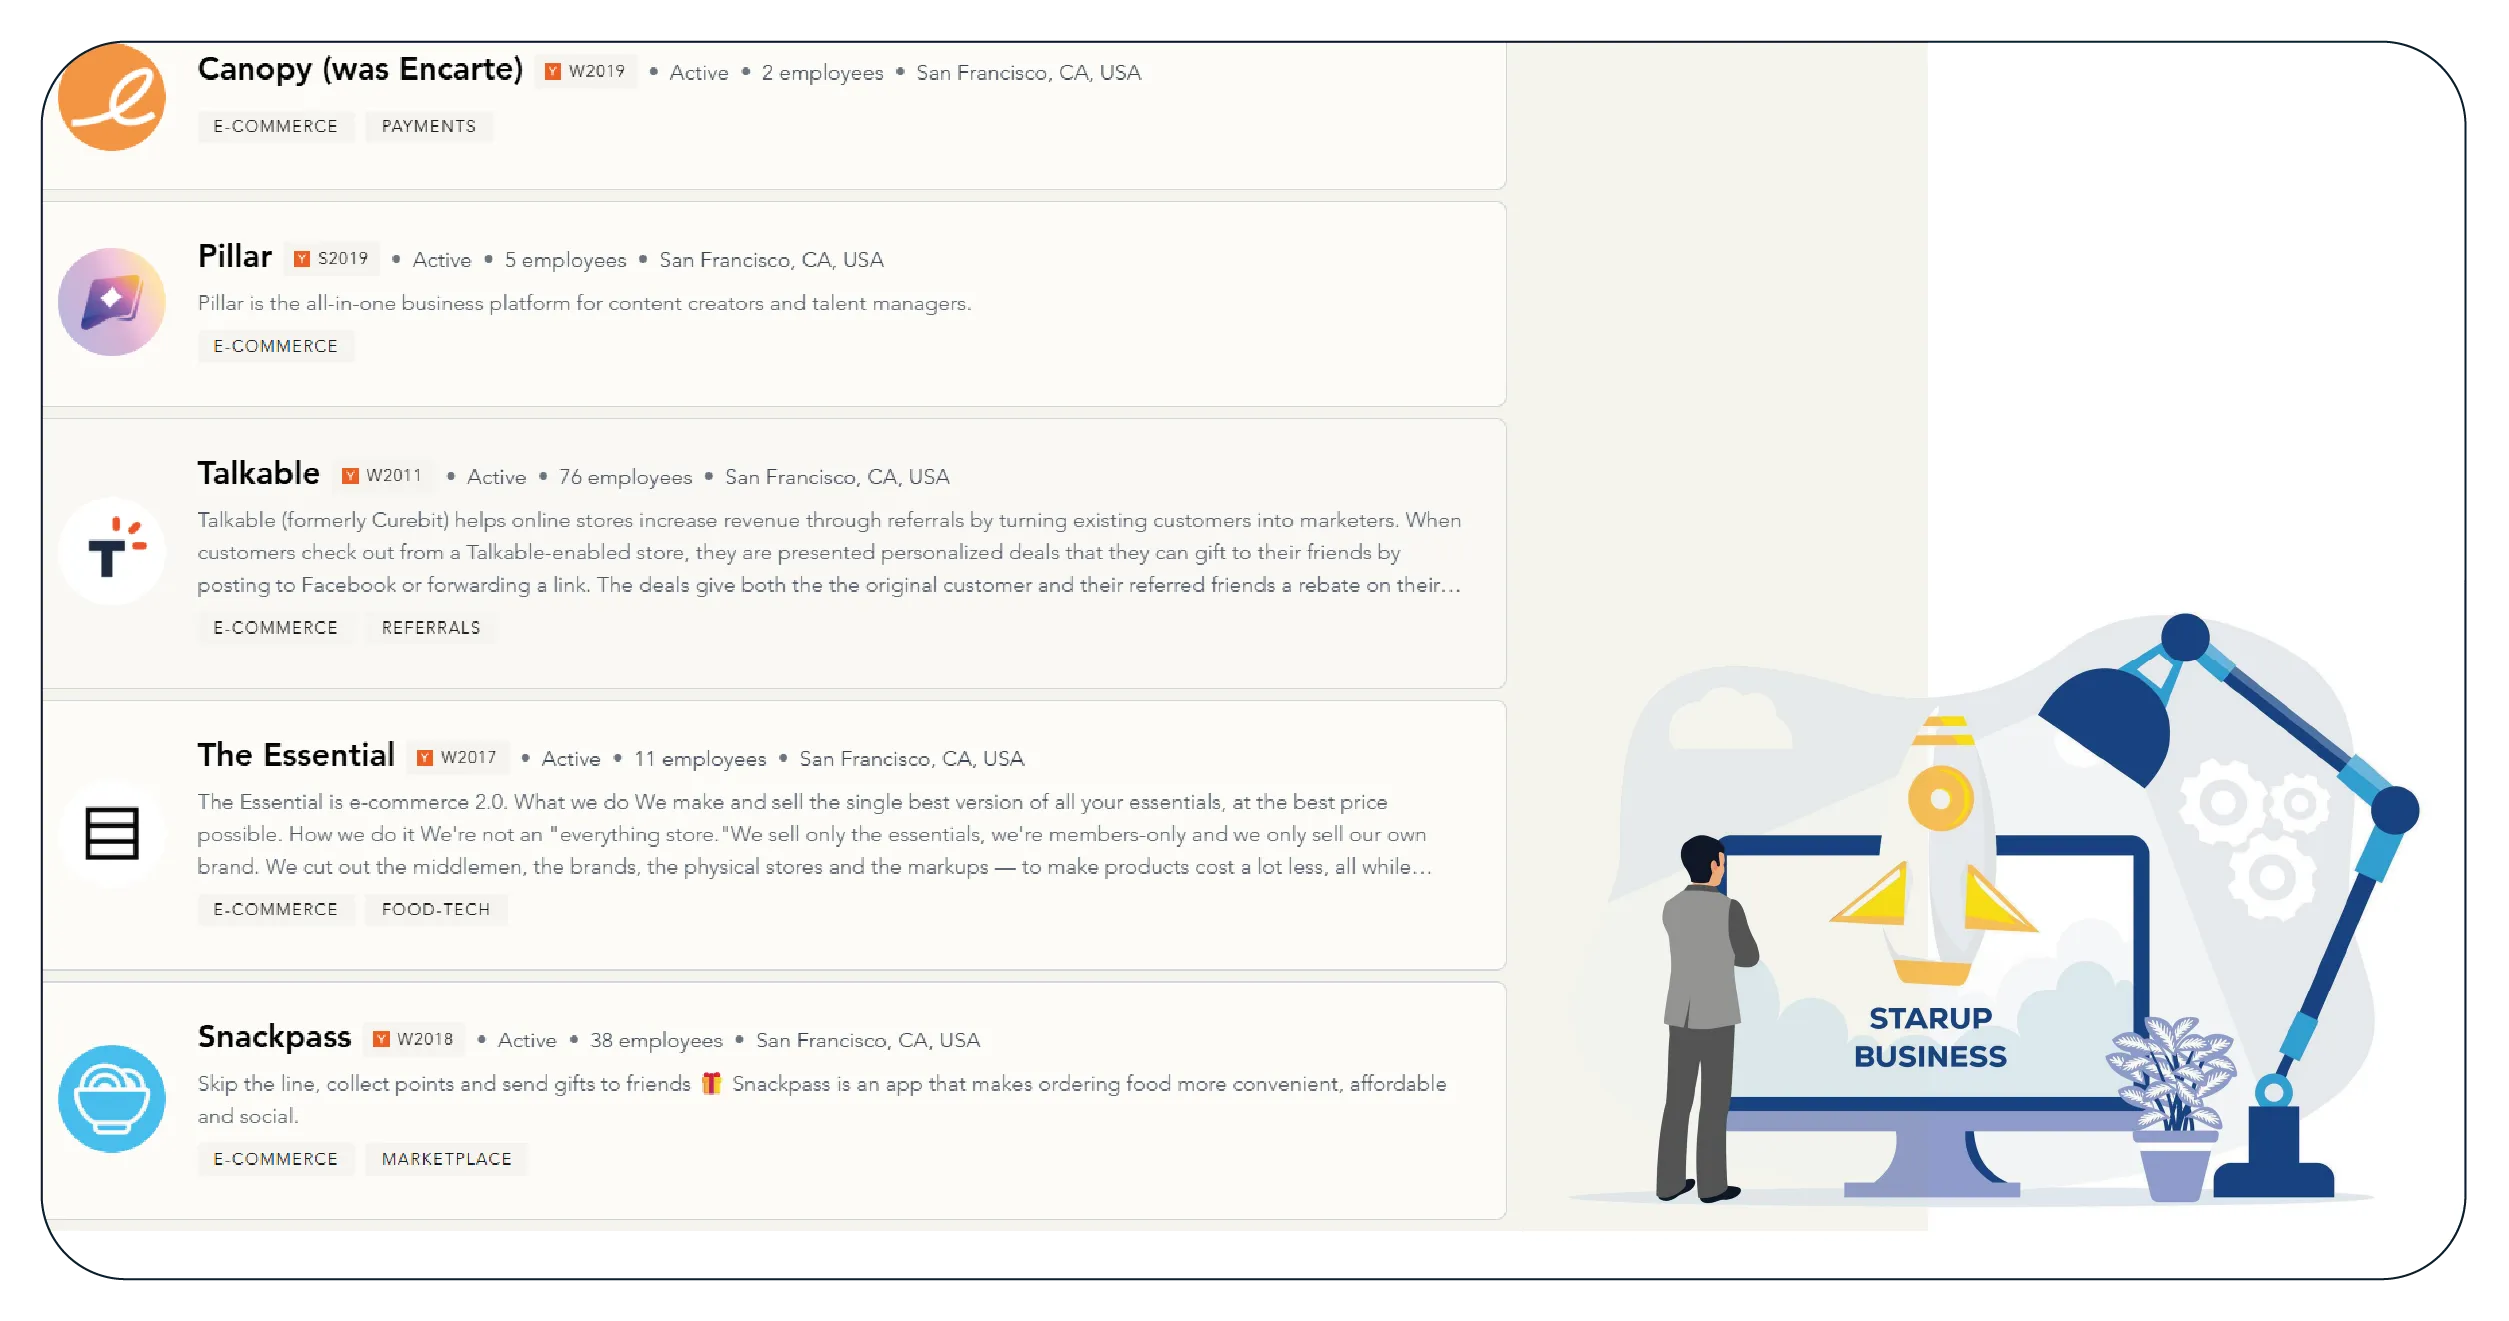This screenshot has height=1321, width=2509.
Task: Click the blue Snackpass bowl logo
Action: [x=111, y=1098]
